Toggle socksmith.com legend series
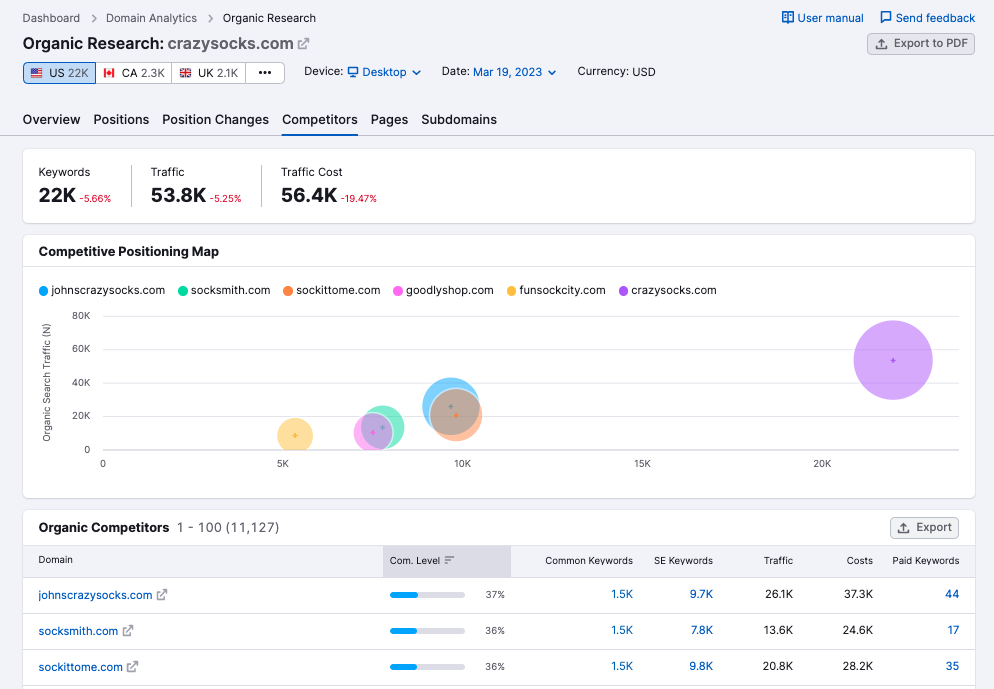Image resolution: width=994 pixels, height=689 pixels. click(x=224, y=290)
